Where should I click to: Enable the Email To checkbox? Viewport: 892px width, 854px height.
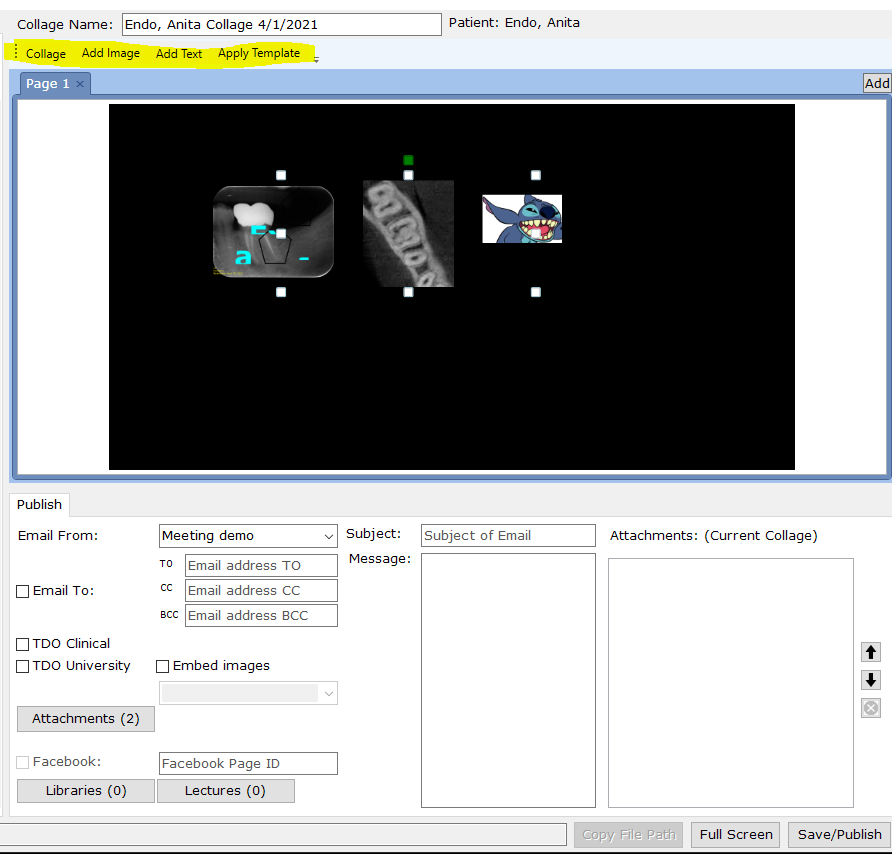(x=23, y=591)
